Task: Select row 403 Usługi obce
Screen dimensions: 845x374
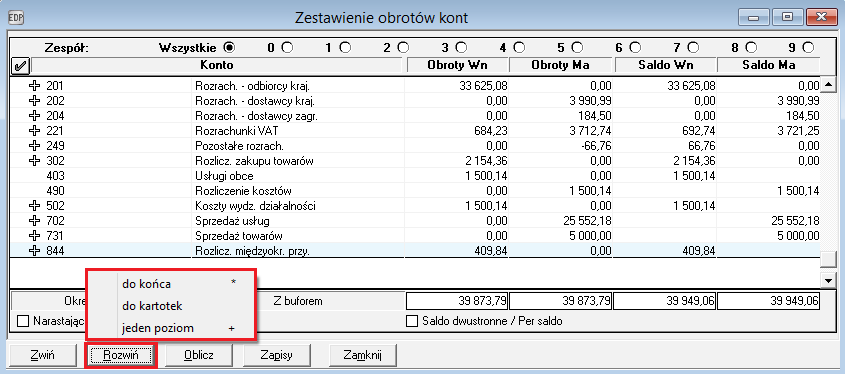Action: tap(415, 176)
